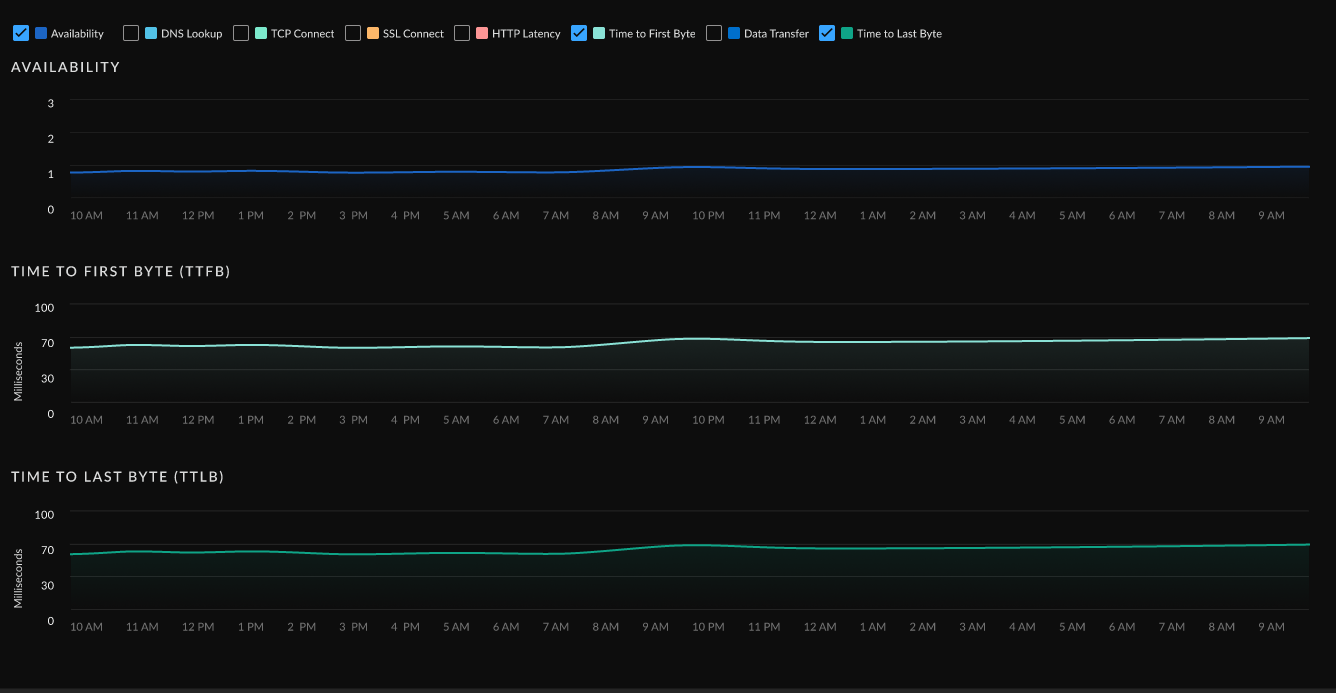The image size is (1336, 693).
Task: Uncheck the Availability checkbox
Action: pos(21,33)
